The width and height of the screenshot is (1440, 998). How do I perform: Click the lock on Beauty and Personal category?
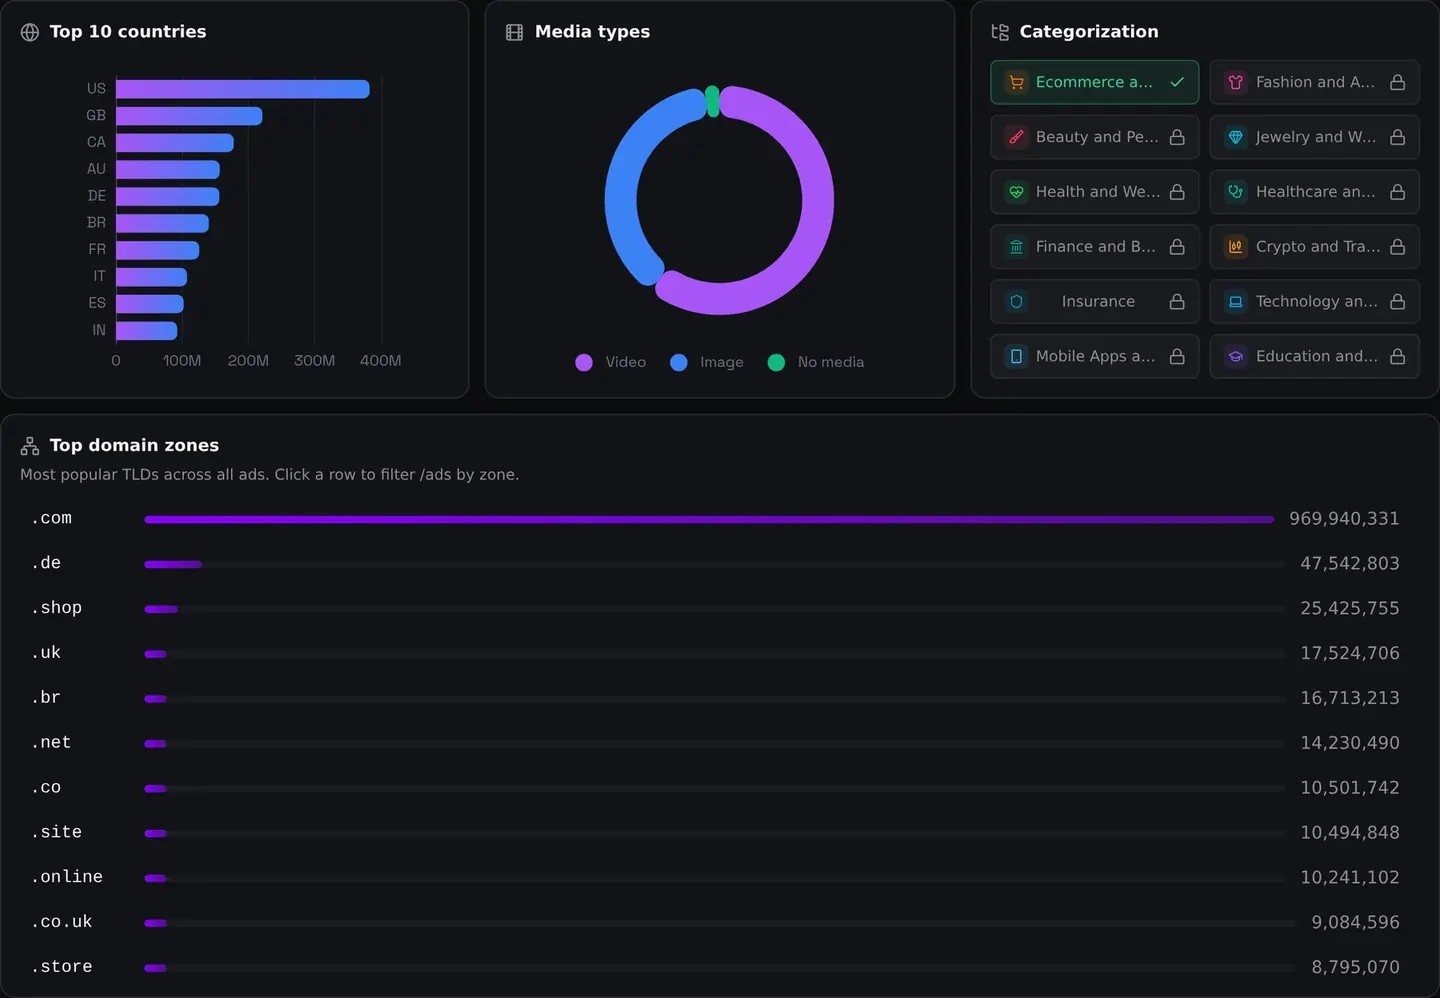coord(1177,137)
